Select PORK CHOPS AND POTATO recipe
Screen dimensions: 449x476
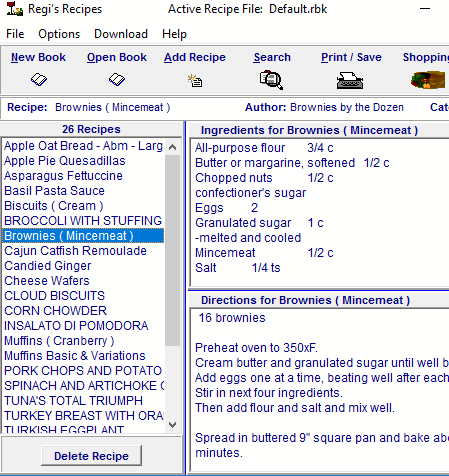[83, 371]
